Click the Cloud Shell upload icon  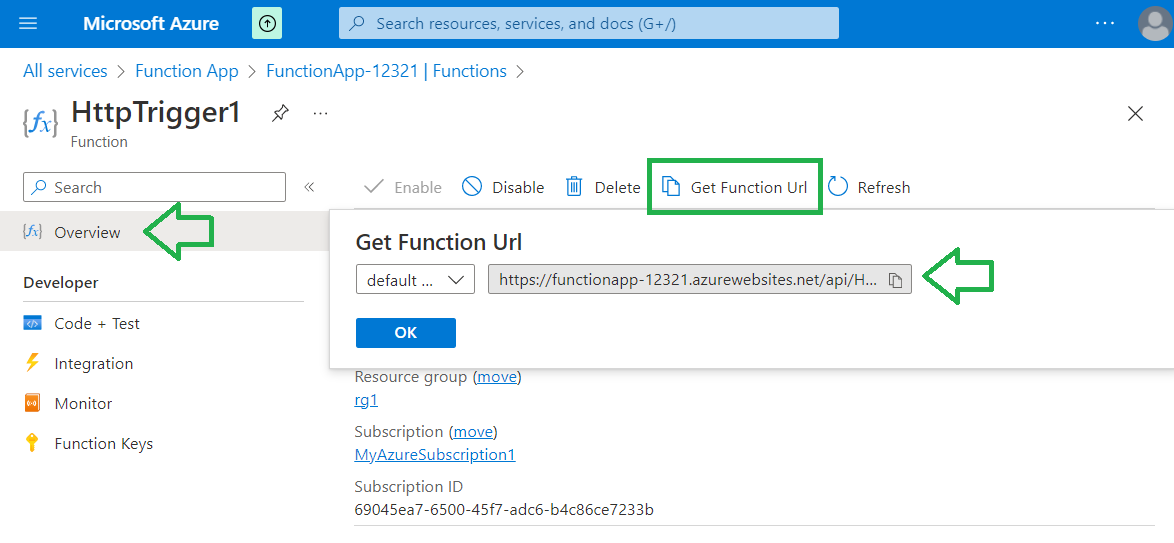coord(266,23)
